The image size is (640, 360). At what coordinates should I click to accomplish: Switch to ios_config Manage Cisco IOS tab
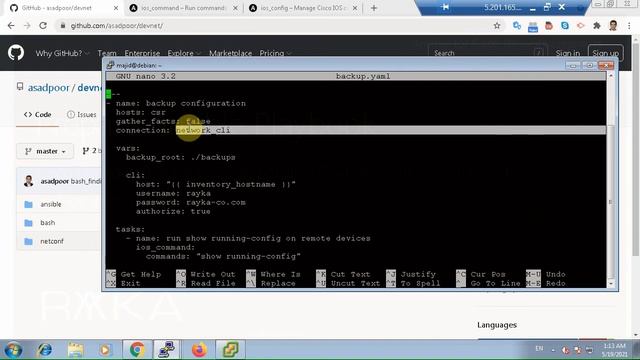pyautogui.click(x=302, y=8)
